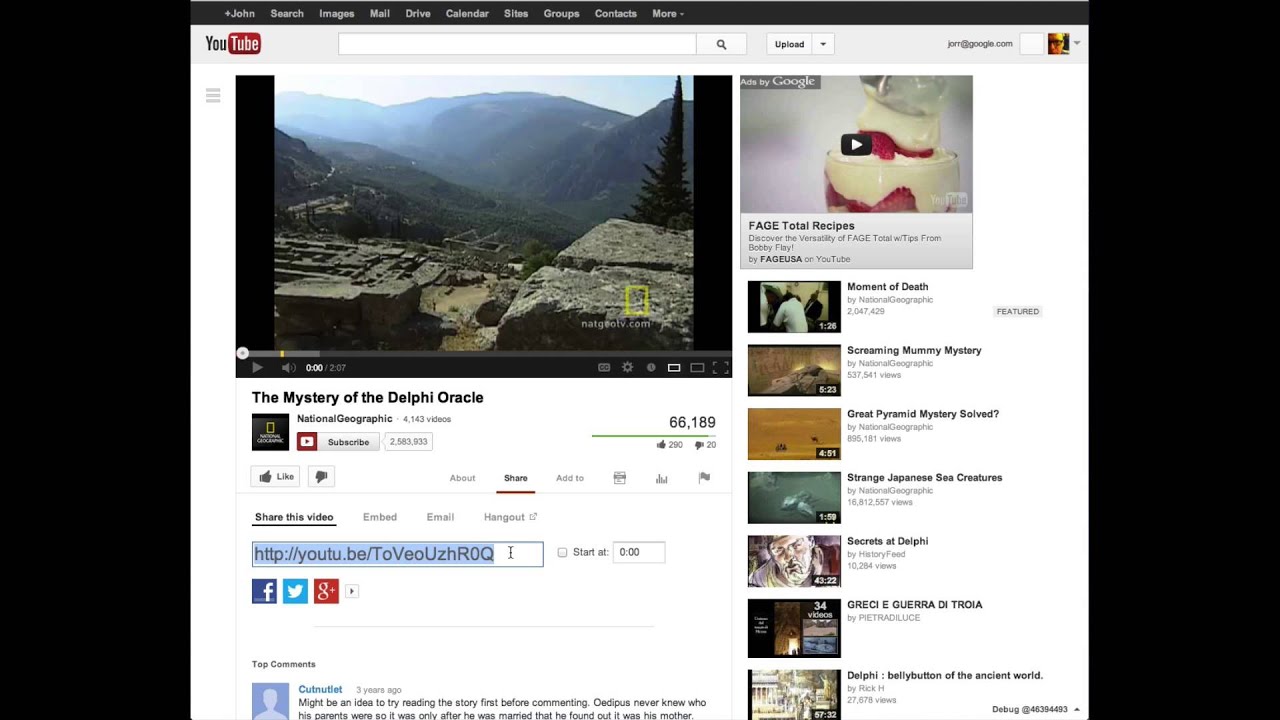Open Contacts in Google bar

615,14
